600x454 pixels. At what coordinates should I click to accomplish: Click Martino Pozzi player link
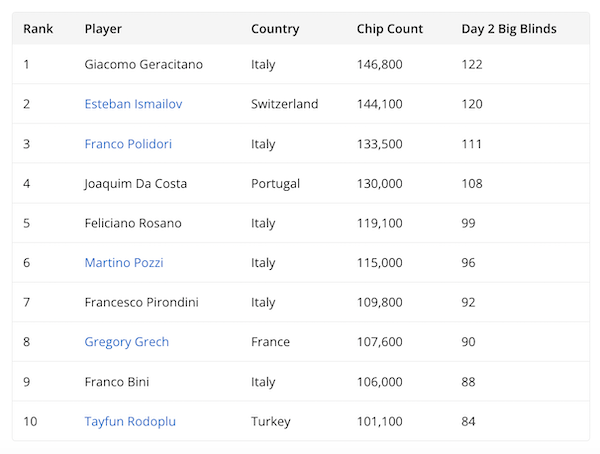(x=124, y=263)
